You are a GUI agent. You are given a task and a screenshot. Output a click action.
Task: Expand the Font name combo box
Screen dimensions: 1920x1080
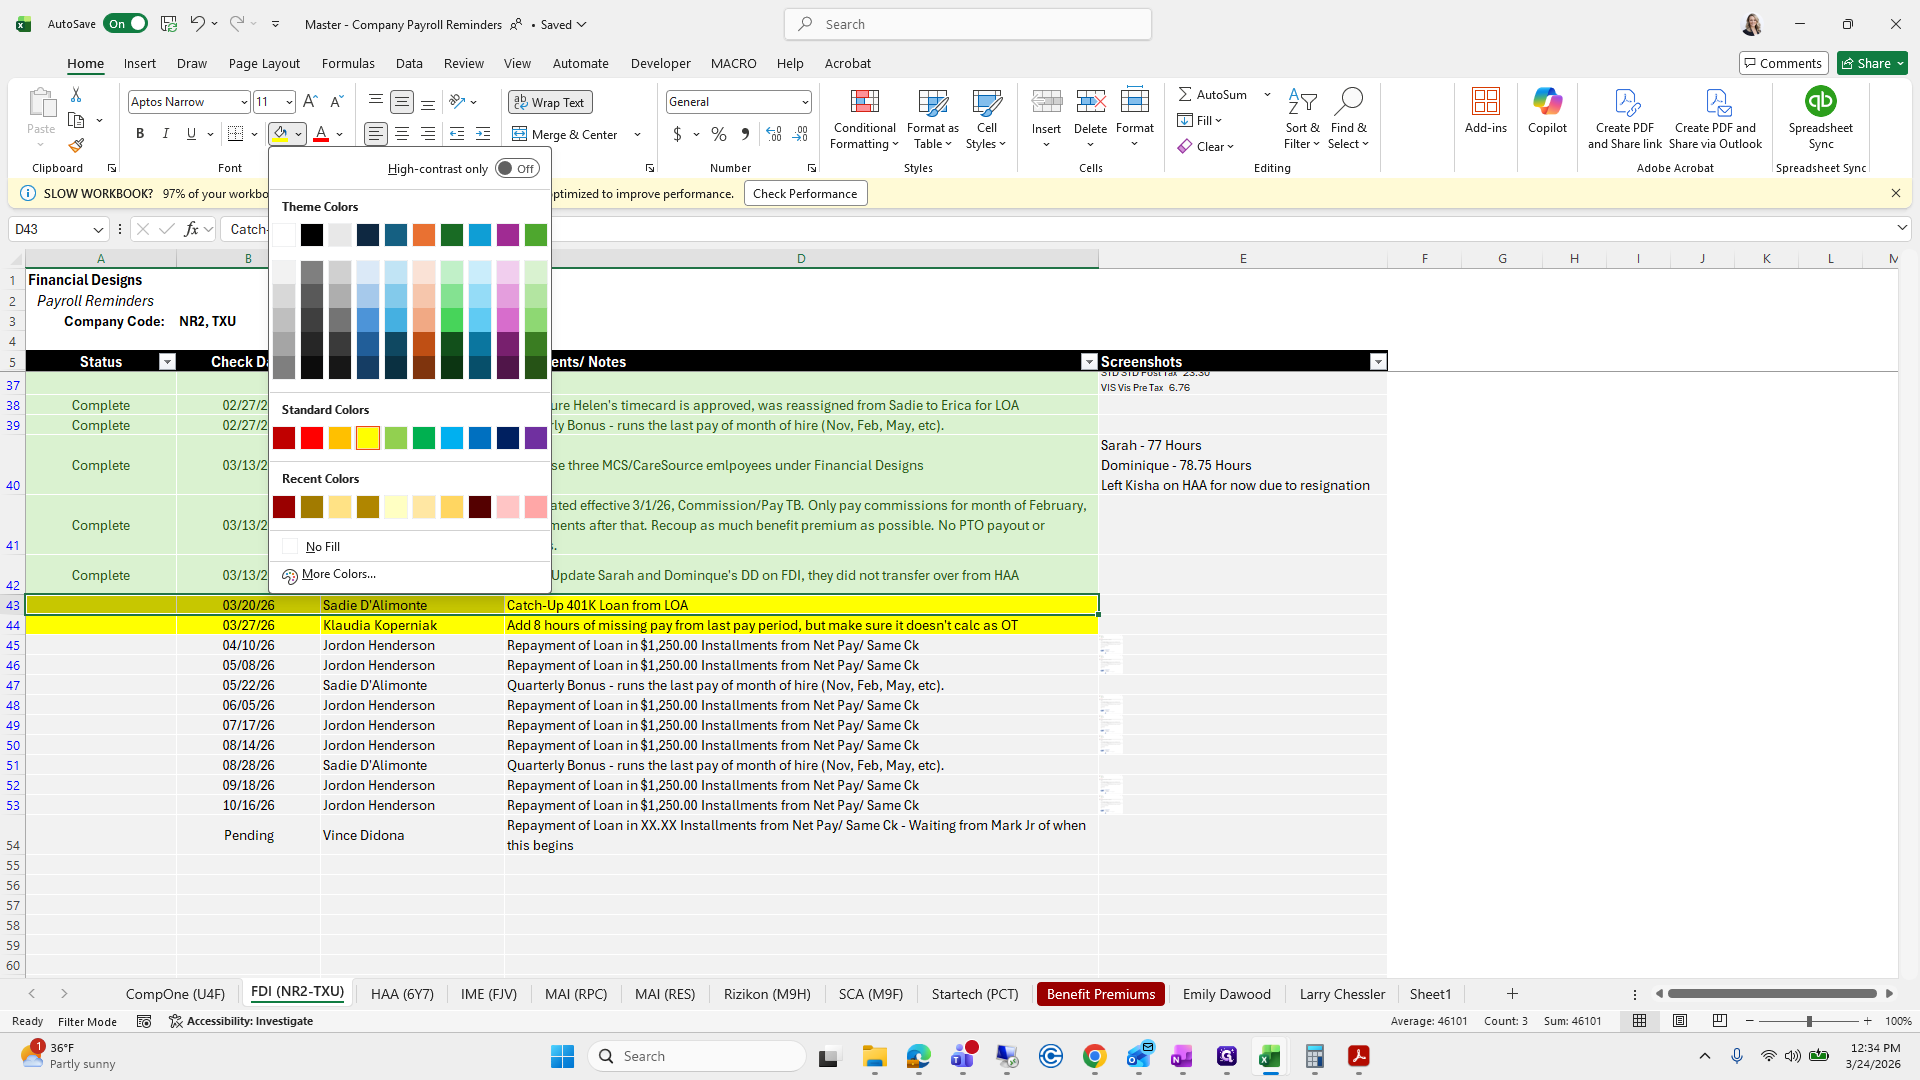pyautogui.click(x=243, y=102)
